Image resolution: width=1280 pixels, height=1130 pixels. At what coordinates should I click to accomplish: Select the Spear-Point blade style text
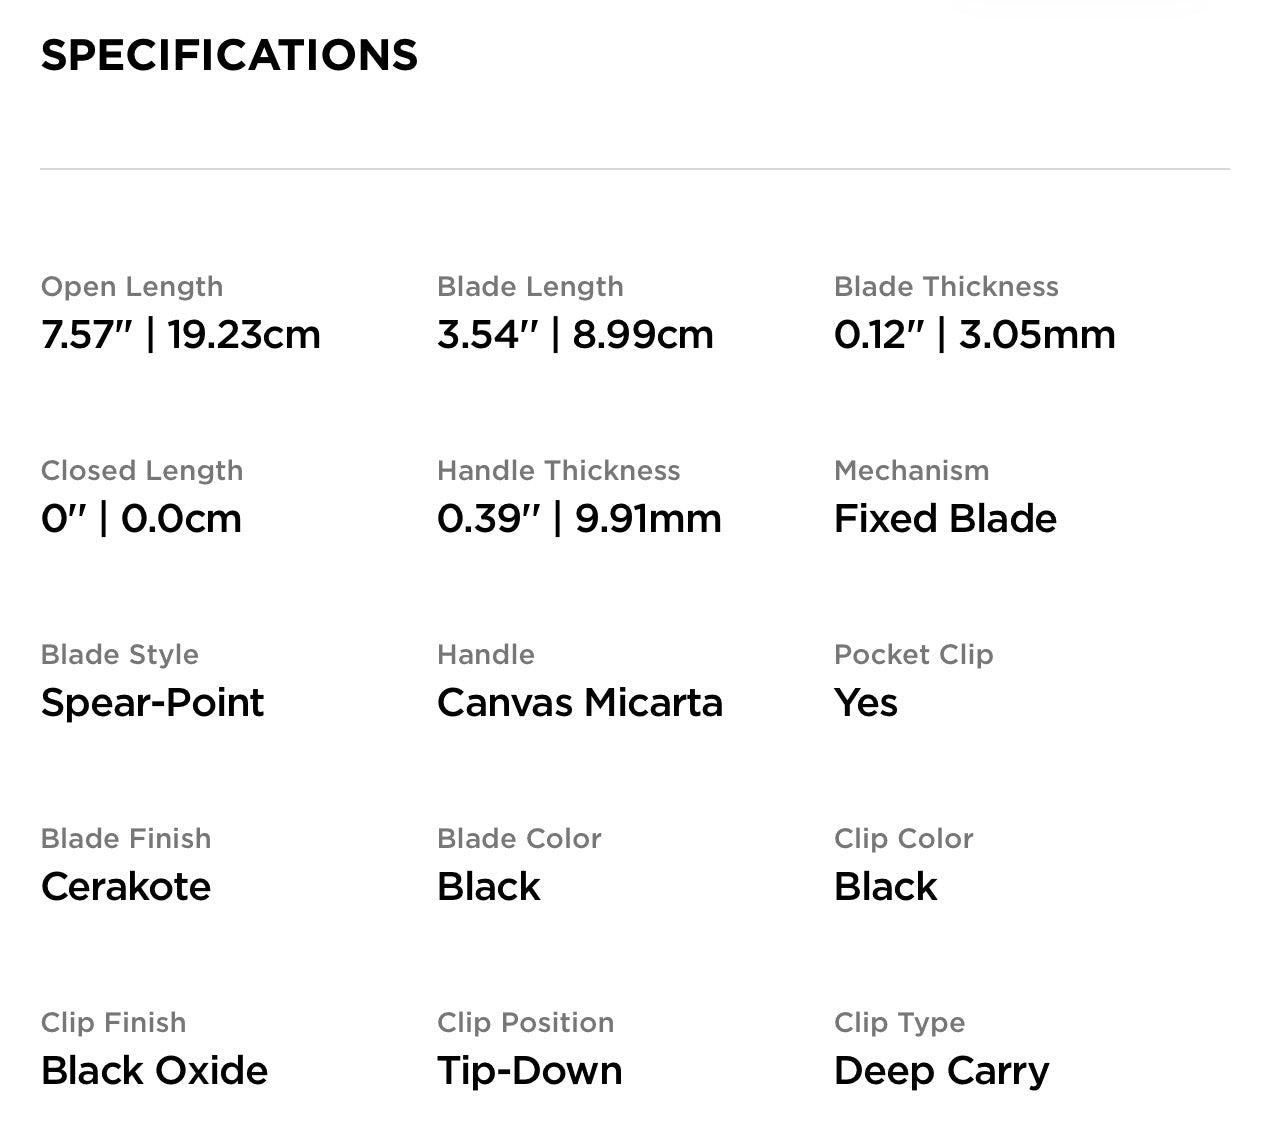click(152, 703)
